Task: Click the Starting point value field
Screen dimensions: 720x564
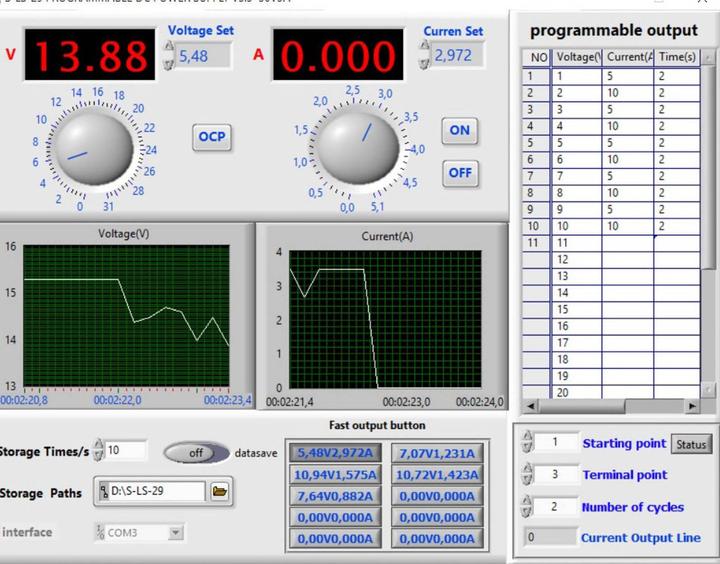Action: click(557, 442)
